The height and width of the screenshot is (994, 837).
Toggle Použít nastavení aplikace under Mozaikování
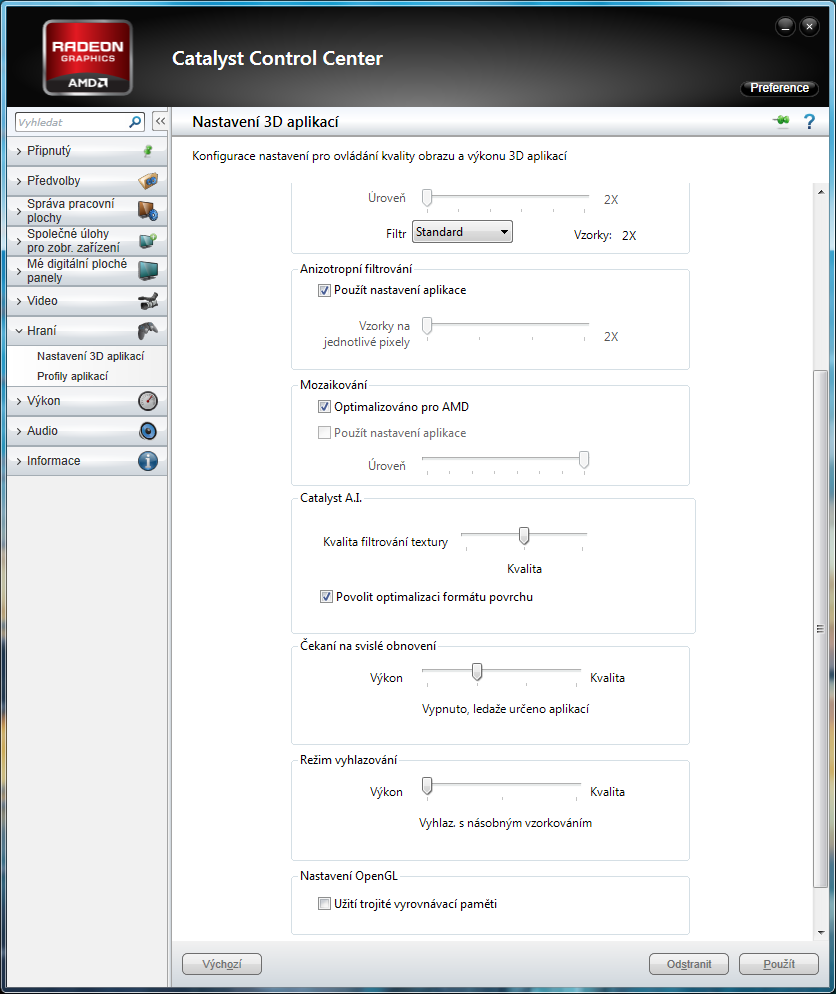pos(324,433)
